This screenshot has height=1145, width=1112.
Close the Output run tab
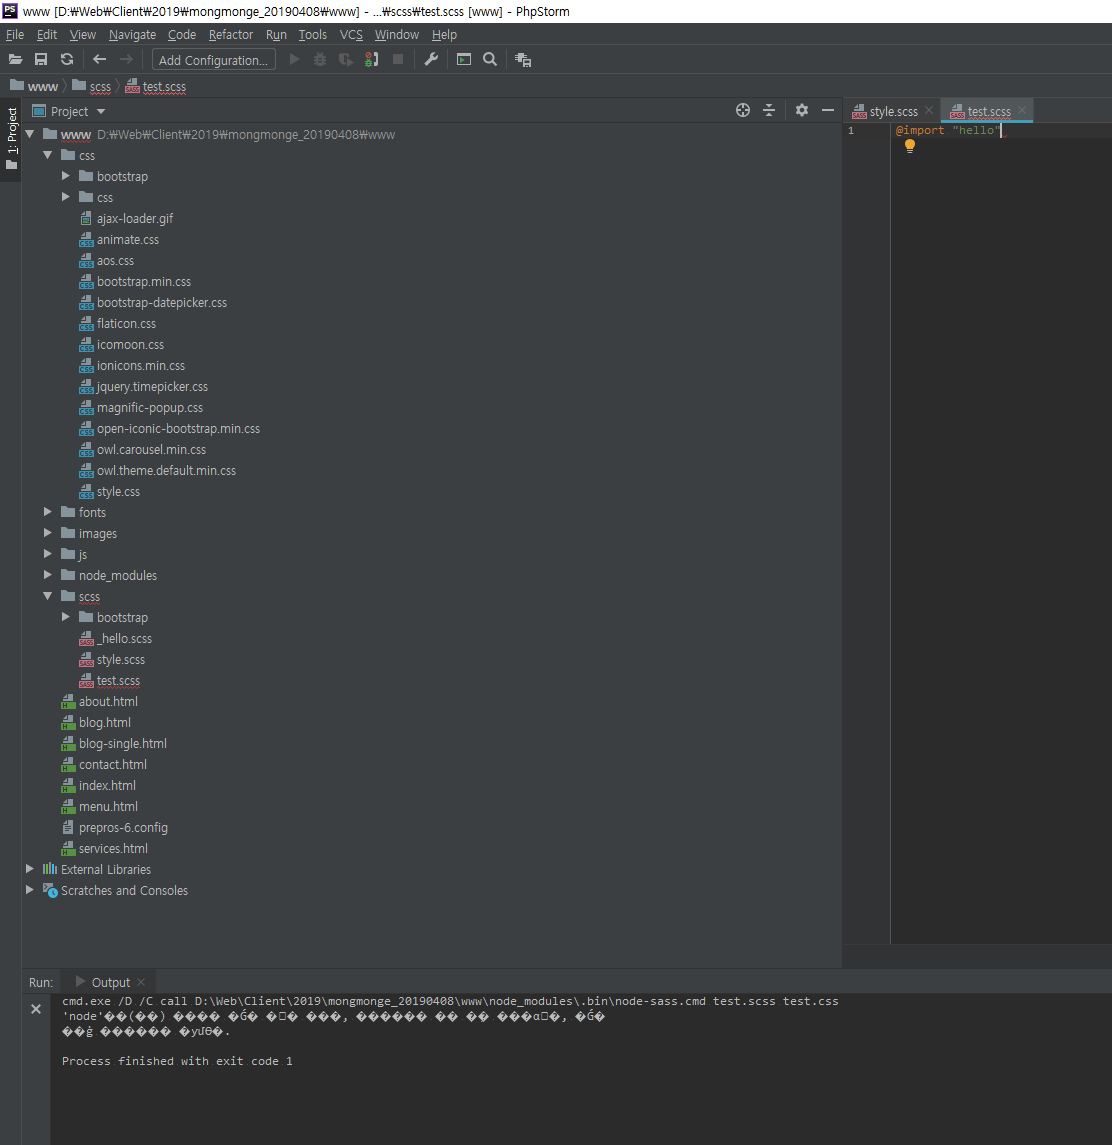[x=141, y=982]
